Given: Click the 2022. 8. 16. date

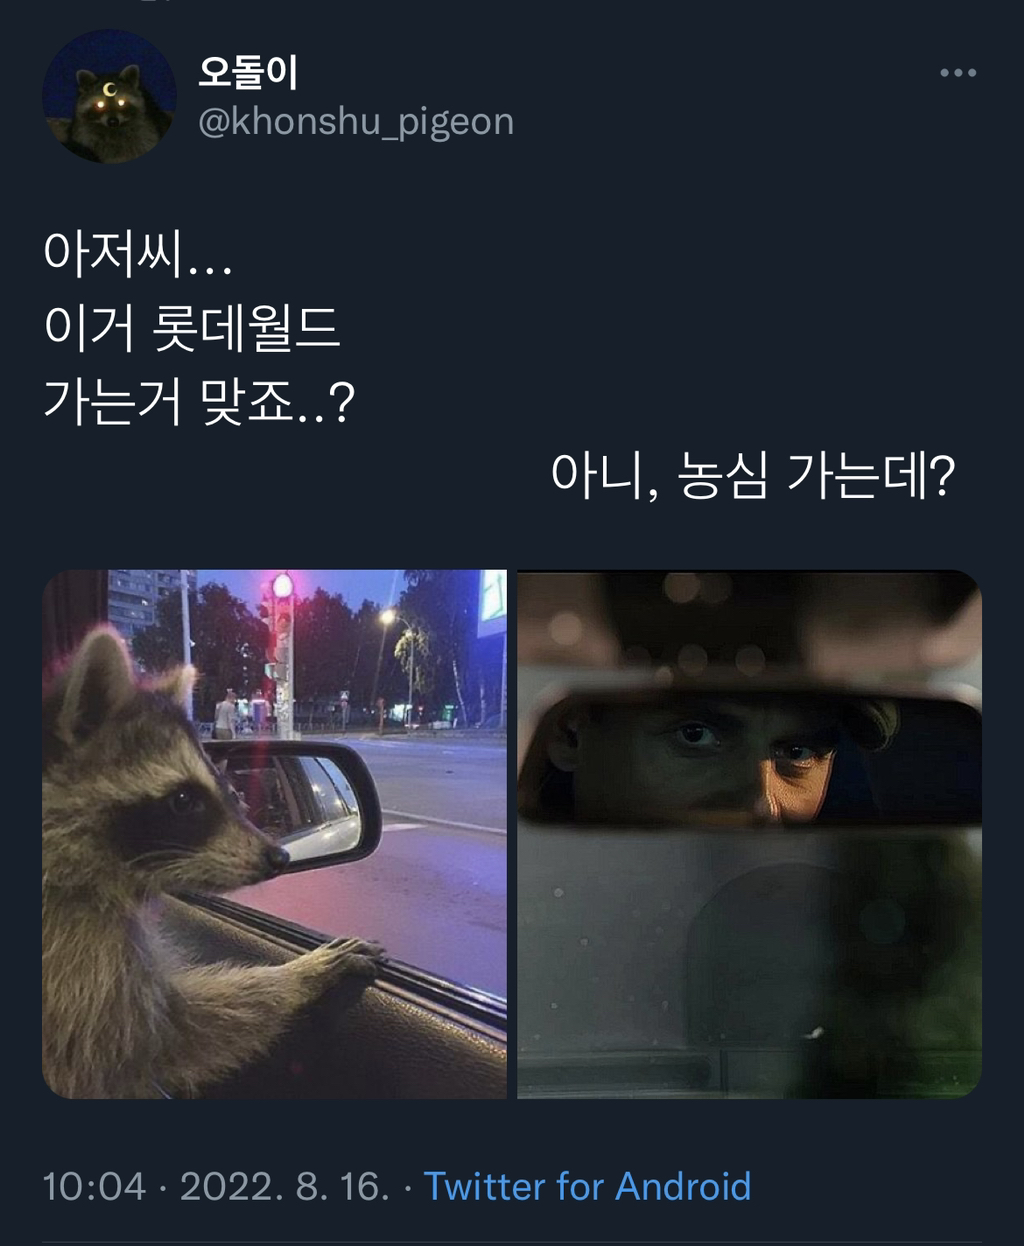Looking at the screenshot, I should click(x=285, y=1186).
